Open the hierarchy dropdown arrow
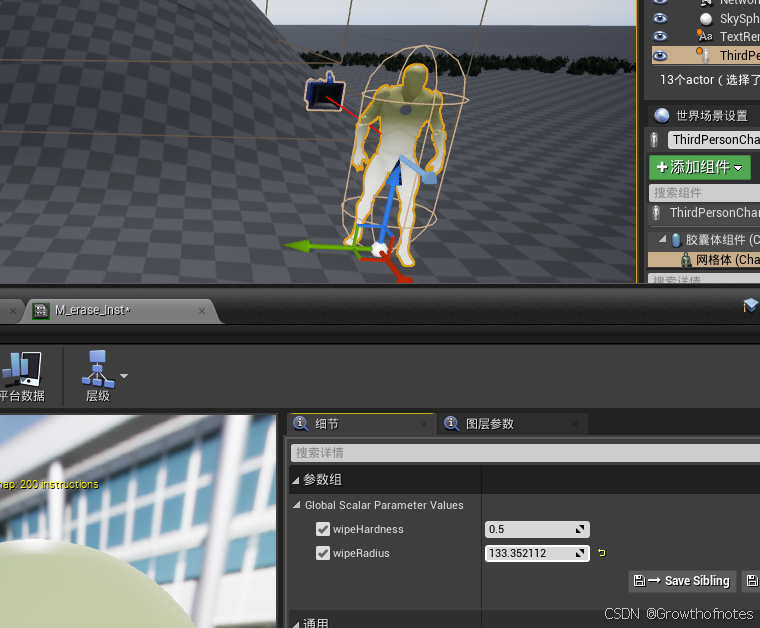 (124, 376)
